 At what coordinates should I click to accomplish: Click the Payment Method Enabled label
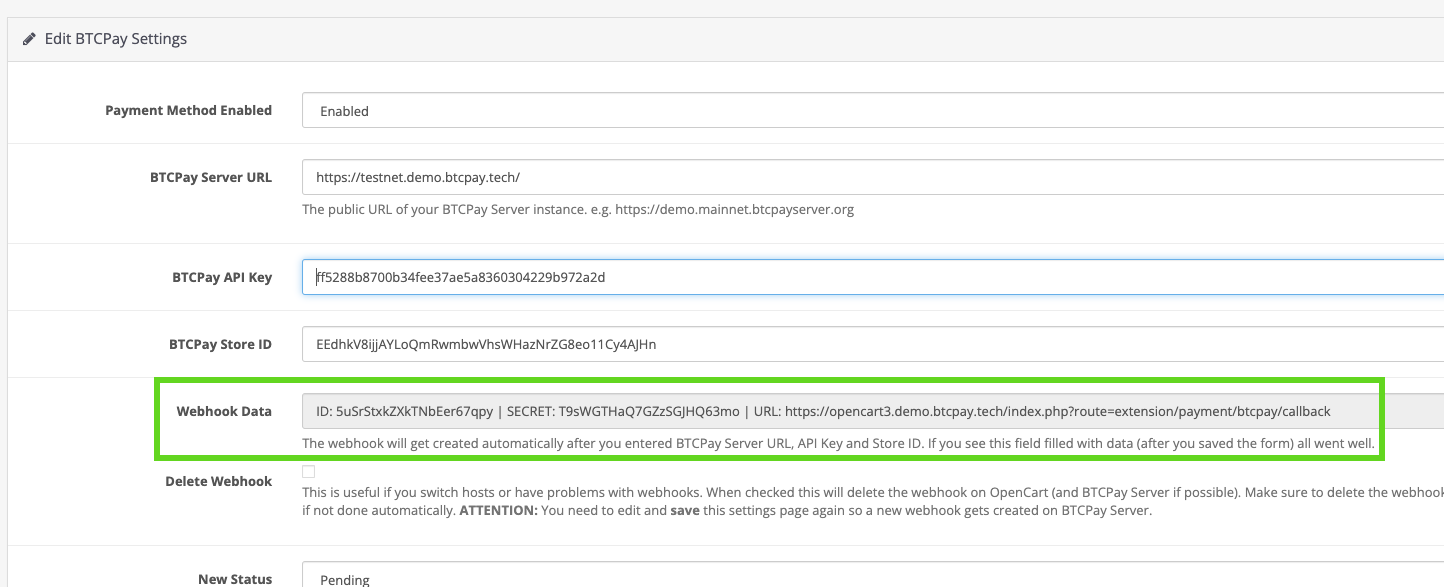pyautogui.click(x=188, y=110)
